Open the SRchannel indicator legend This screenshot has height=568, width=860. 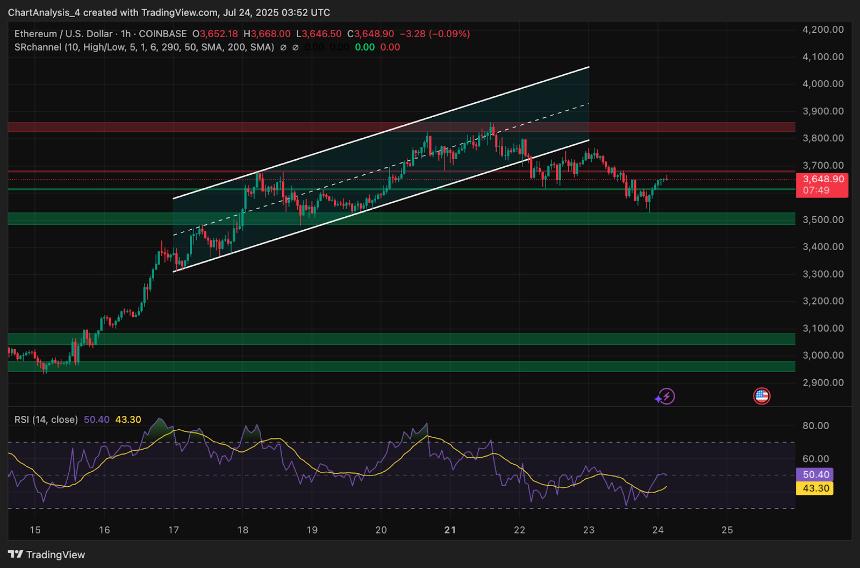tap(36, 47)
